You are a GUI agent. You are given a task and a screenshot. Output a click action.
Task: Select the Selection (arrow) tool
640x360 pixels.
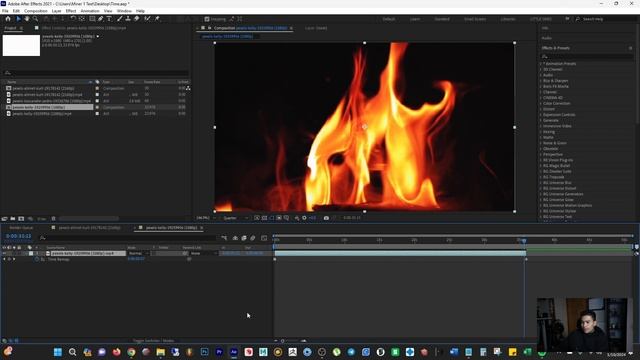pos(18,19)
